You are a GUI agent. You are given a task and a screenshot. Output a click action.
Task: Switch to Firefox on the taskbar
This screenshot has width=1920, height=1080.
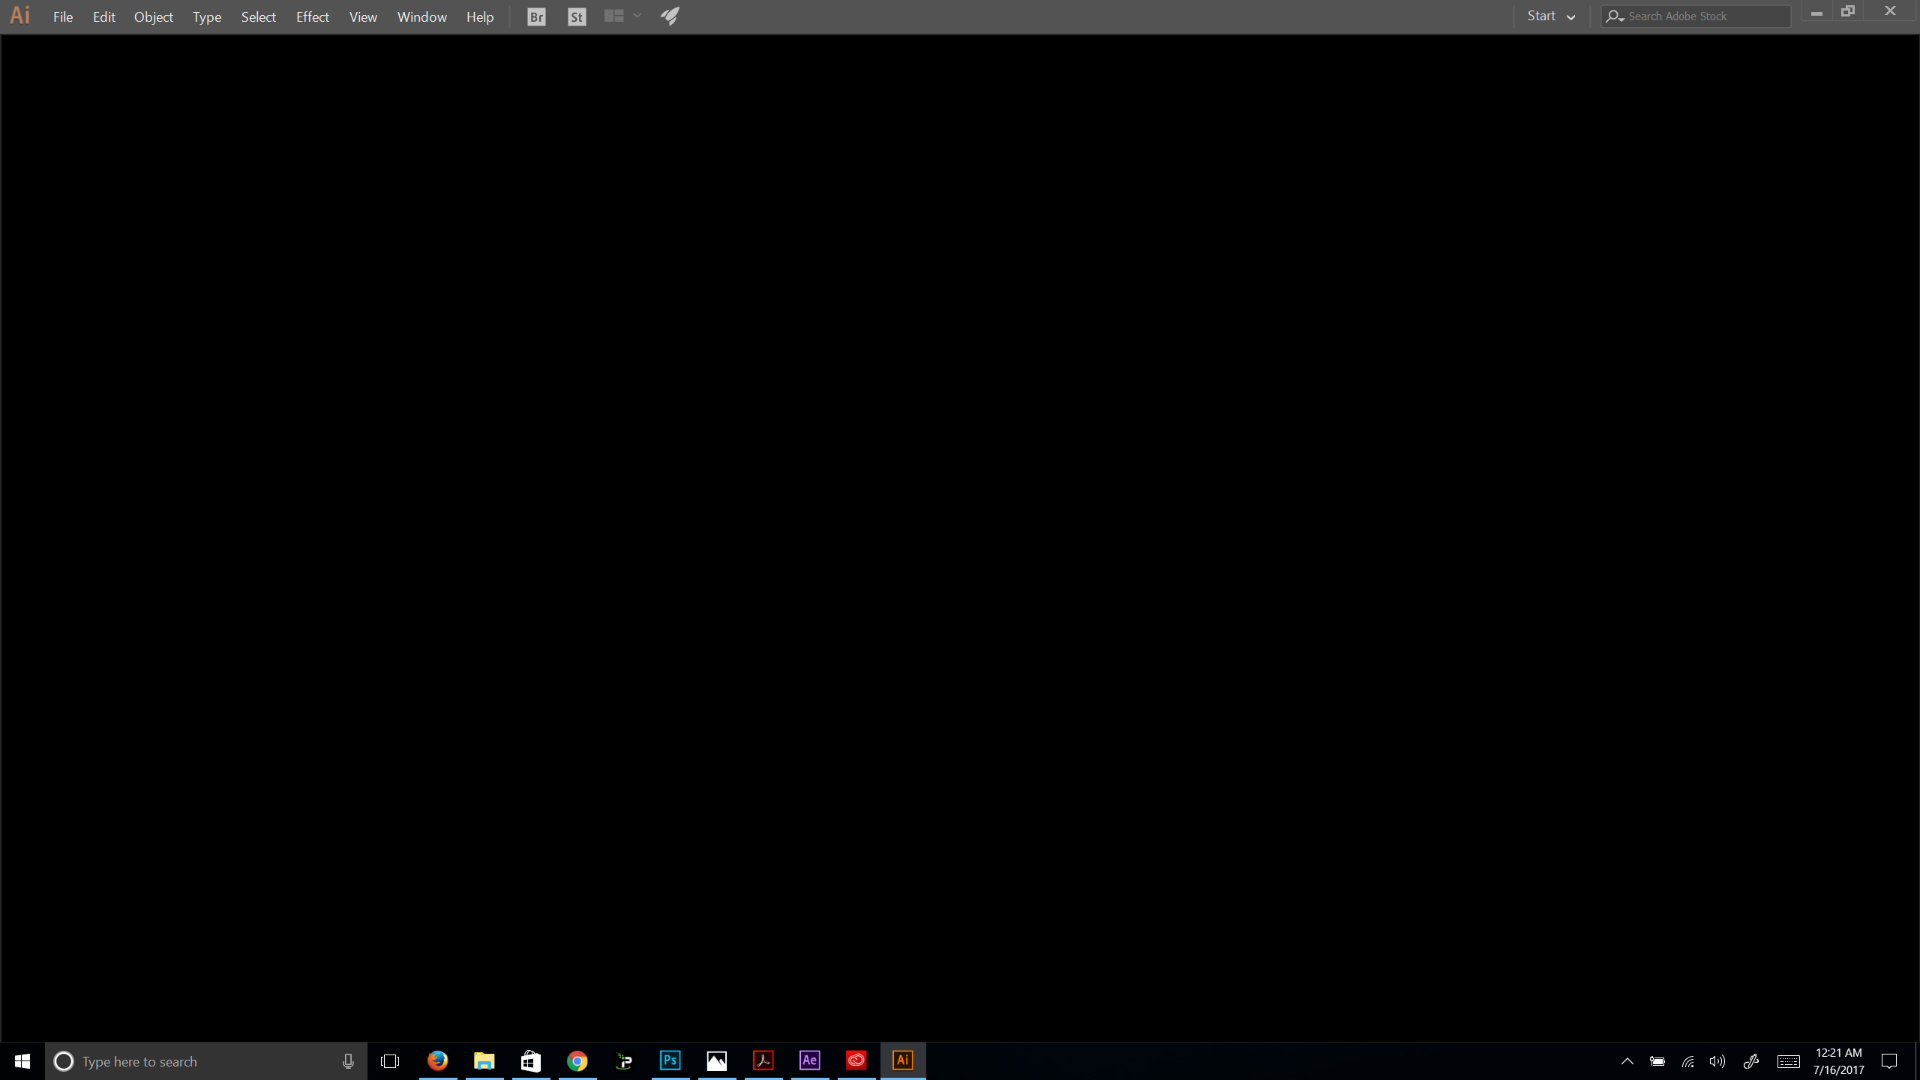pyautogui.click(x=438, y=1061)
